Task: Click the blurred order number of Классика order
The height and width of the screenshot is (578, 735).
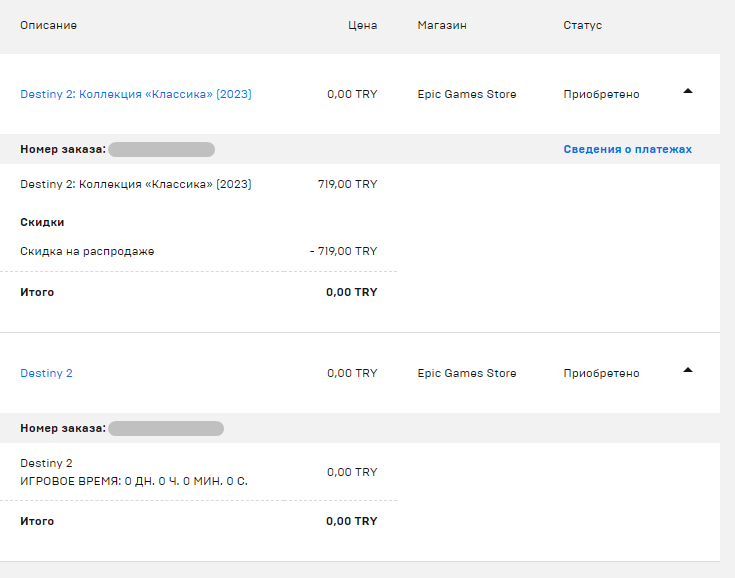Action: (162, 150)
